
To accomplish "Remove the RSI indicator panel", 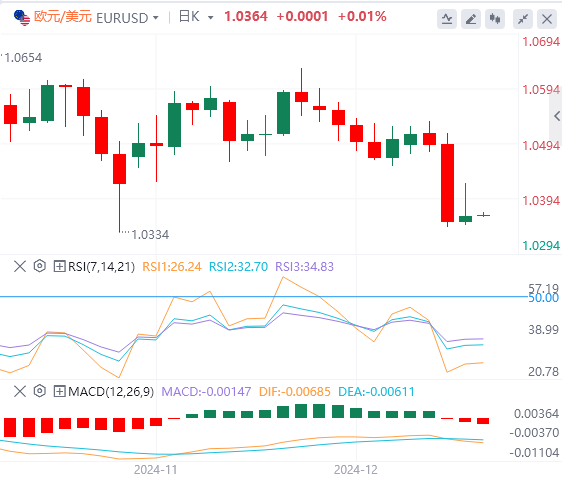I will (x=20, y=266).
